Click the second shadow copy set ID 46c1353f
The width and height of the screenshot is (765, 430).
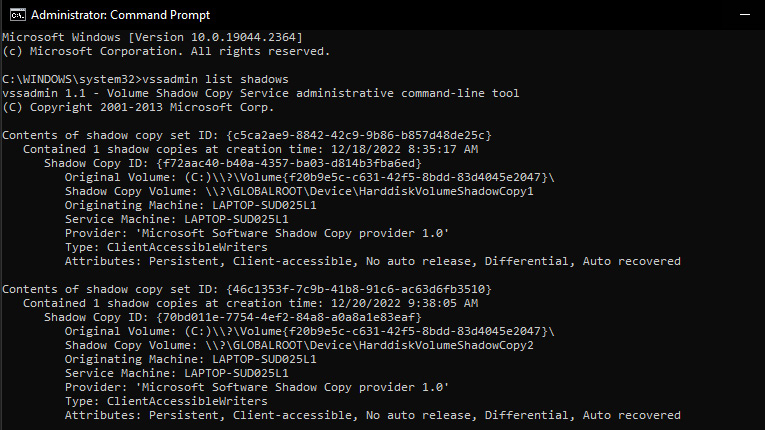(x=359, y=289)
